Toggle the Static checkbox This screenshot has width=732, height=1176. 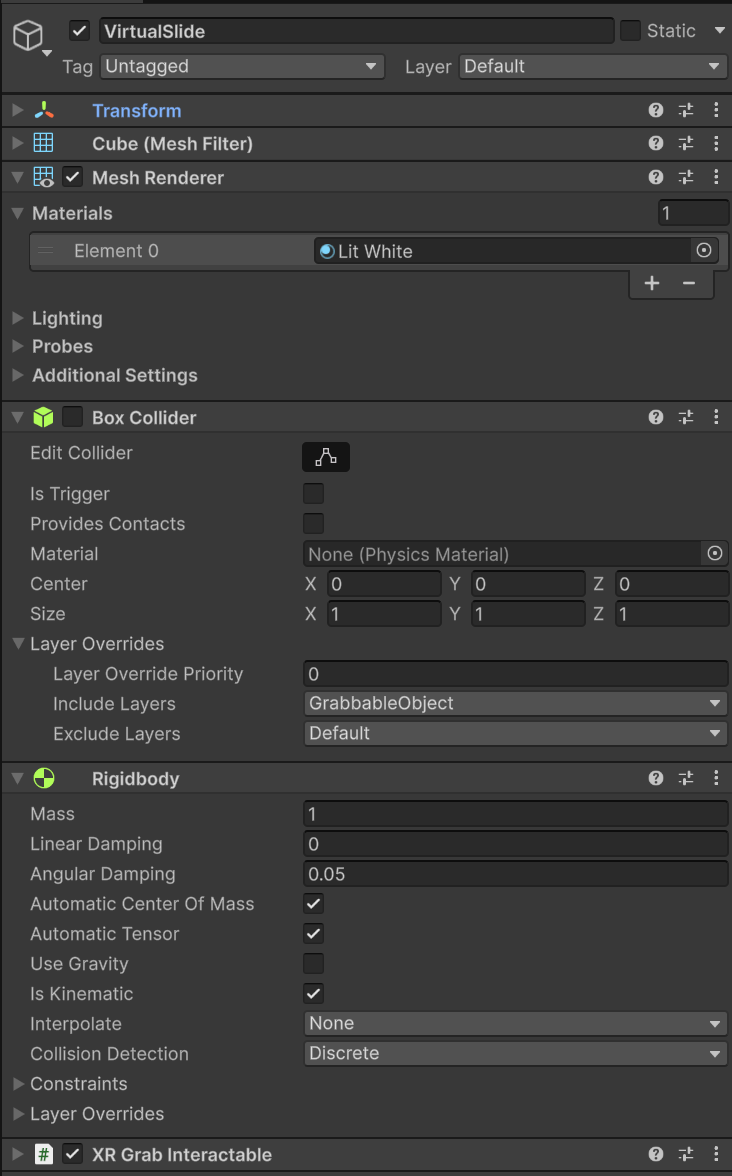click(x=630, y=31)
